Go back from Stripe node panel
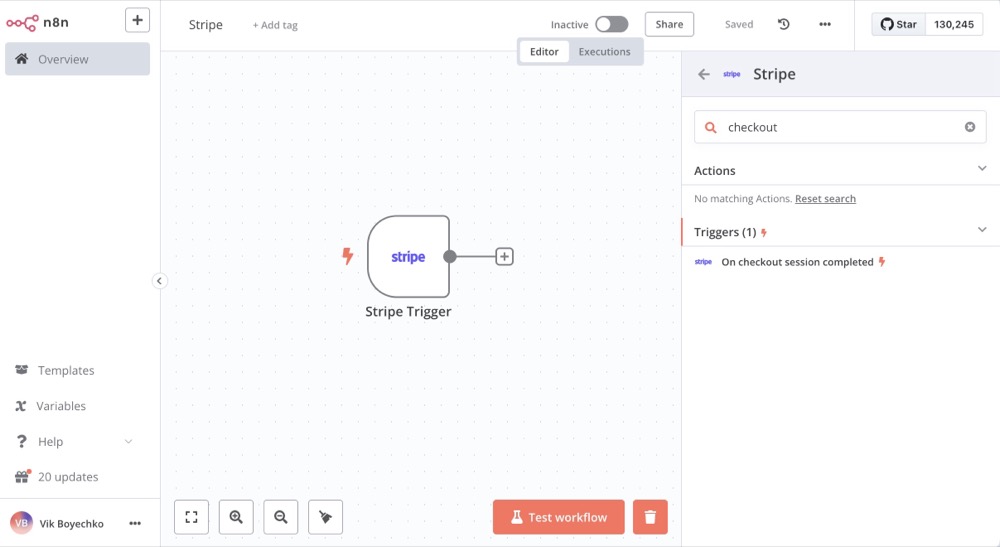This screenshot has height=547, width=1000. click(704, 75)
